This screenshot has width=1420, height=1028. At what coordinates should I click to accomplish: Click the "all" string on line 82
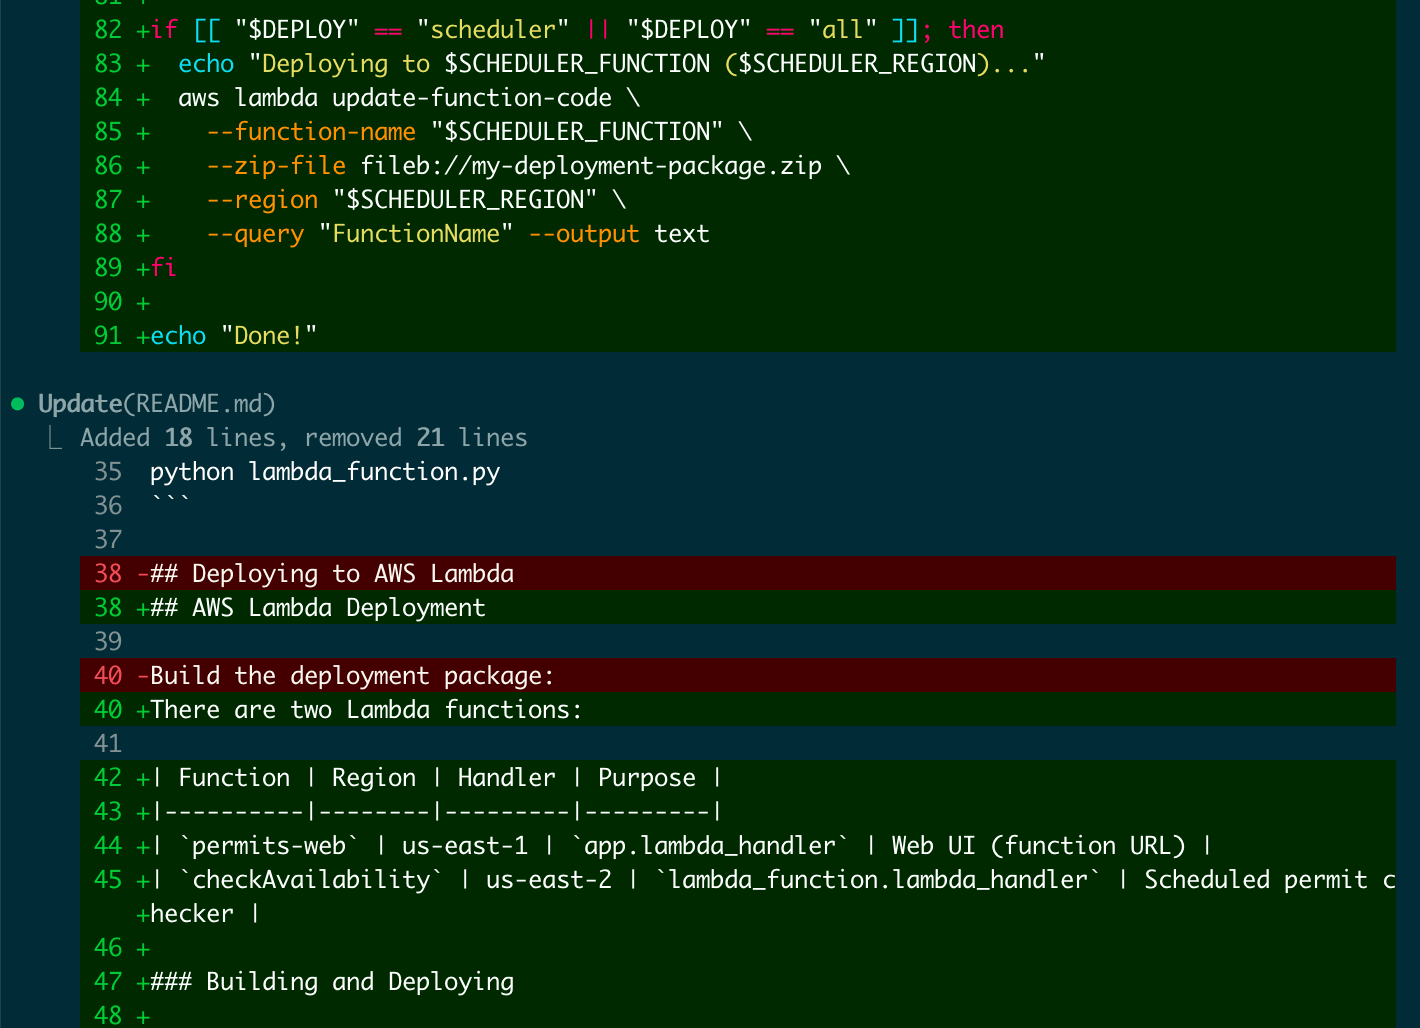(x=843, y=30)
